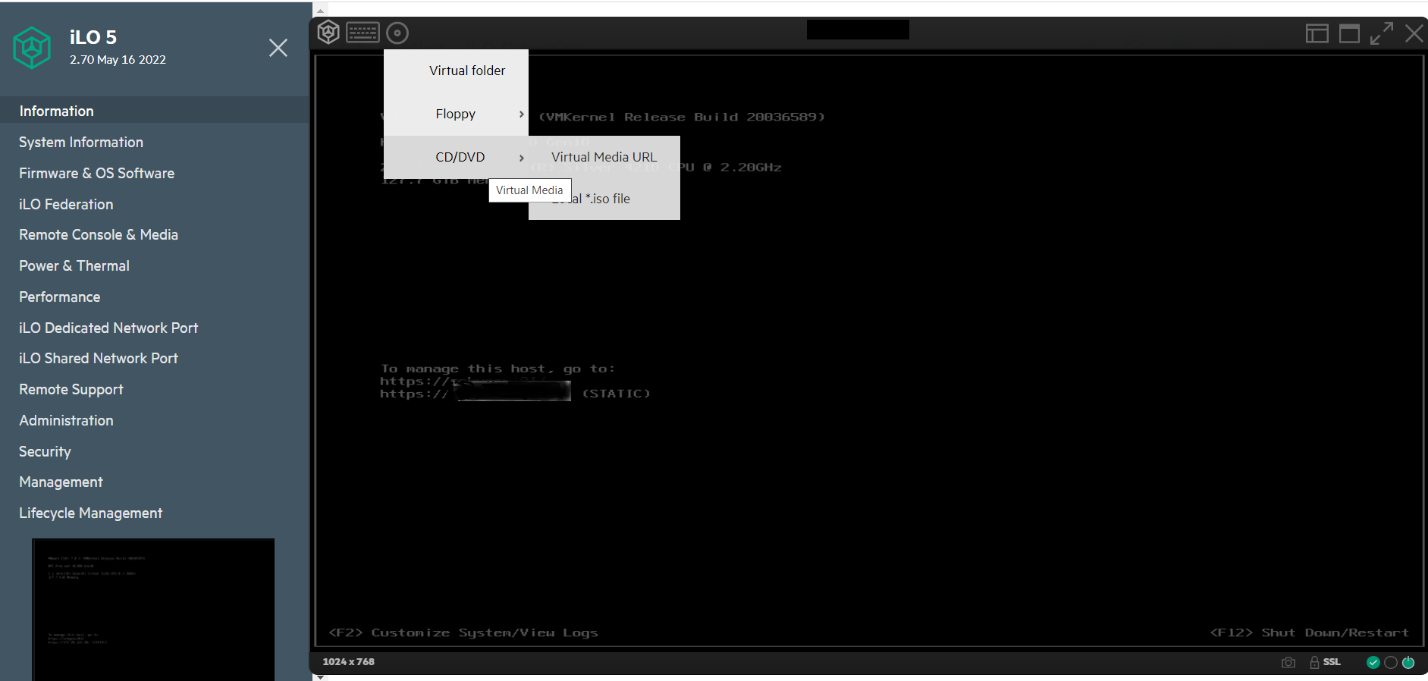The width and height of the screenshot is (1428, 681).
Task: Click the Virtual Media disc icon
Action: coord(397,33)
